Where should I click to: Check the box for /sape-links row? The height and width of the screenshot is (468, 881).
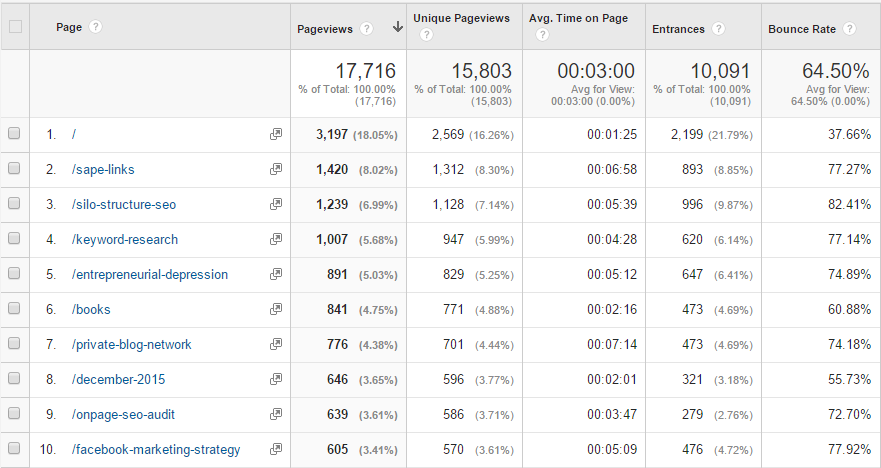click(x=14, y=168)
